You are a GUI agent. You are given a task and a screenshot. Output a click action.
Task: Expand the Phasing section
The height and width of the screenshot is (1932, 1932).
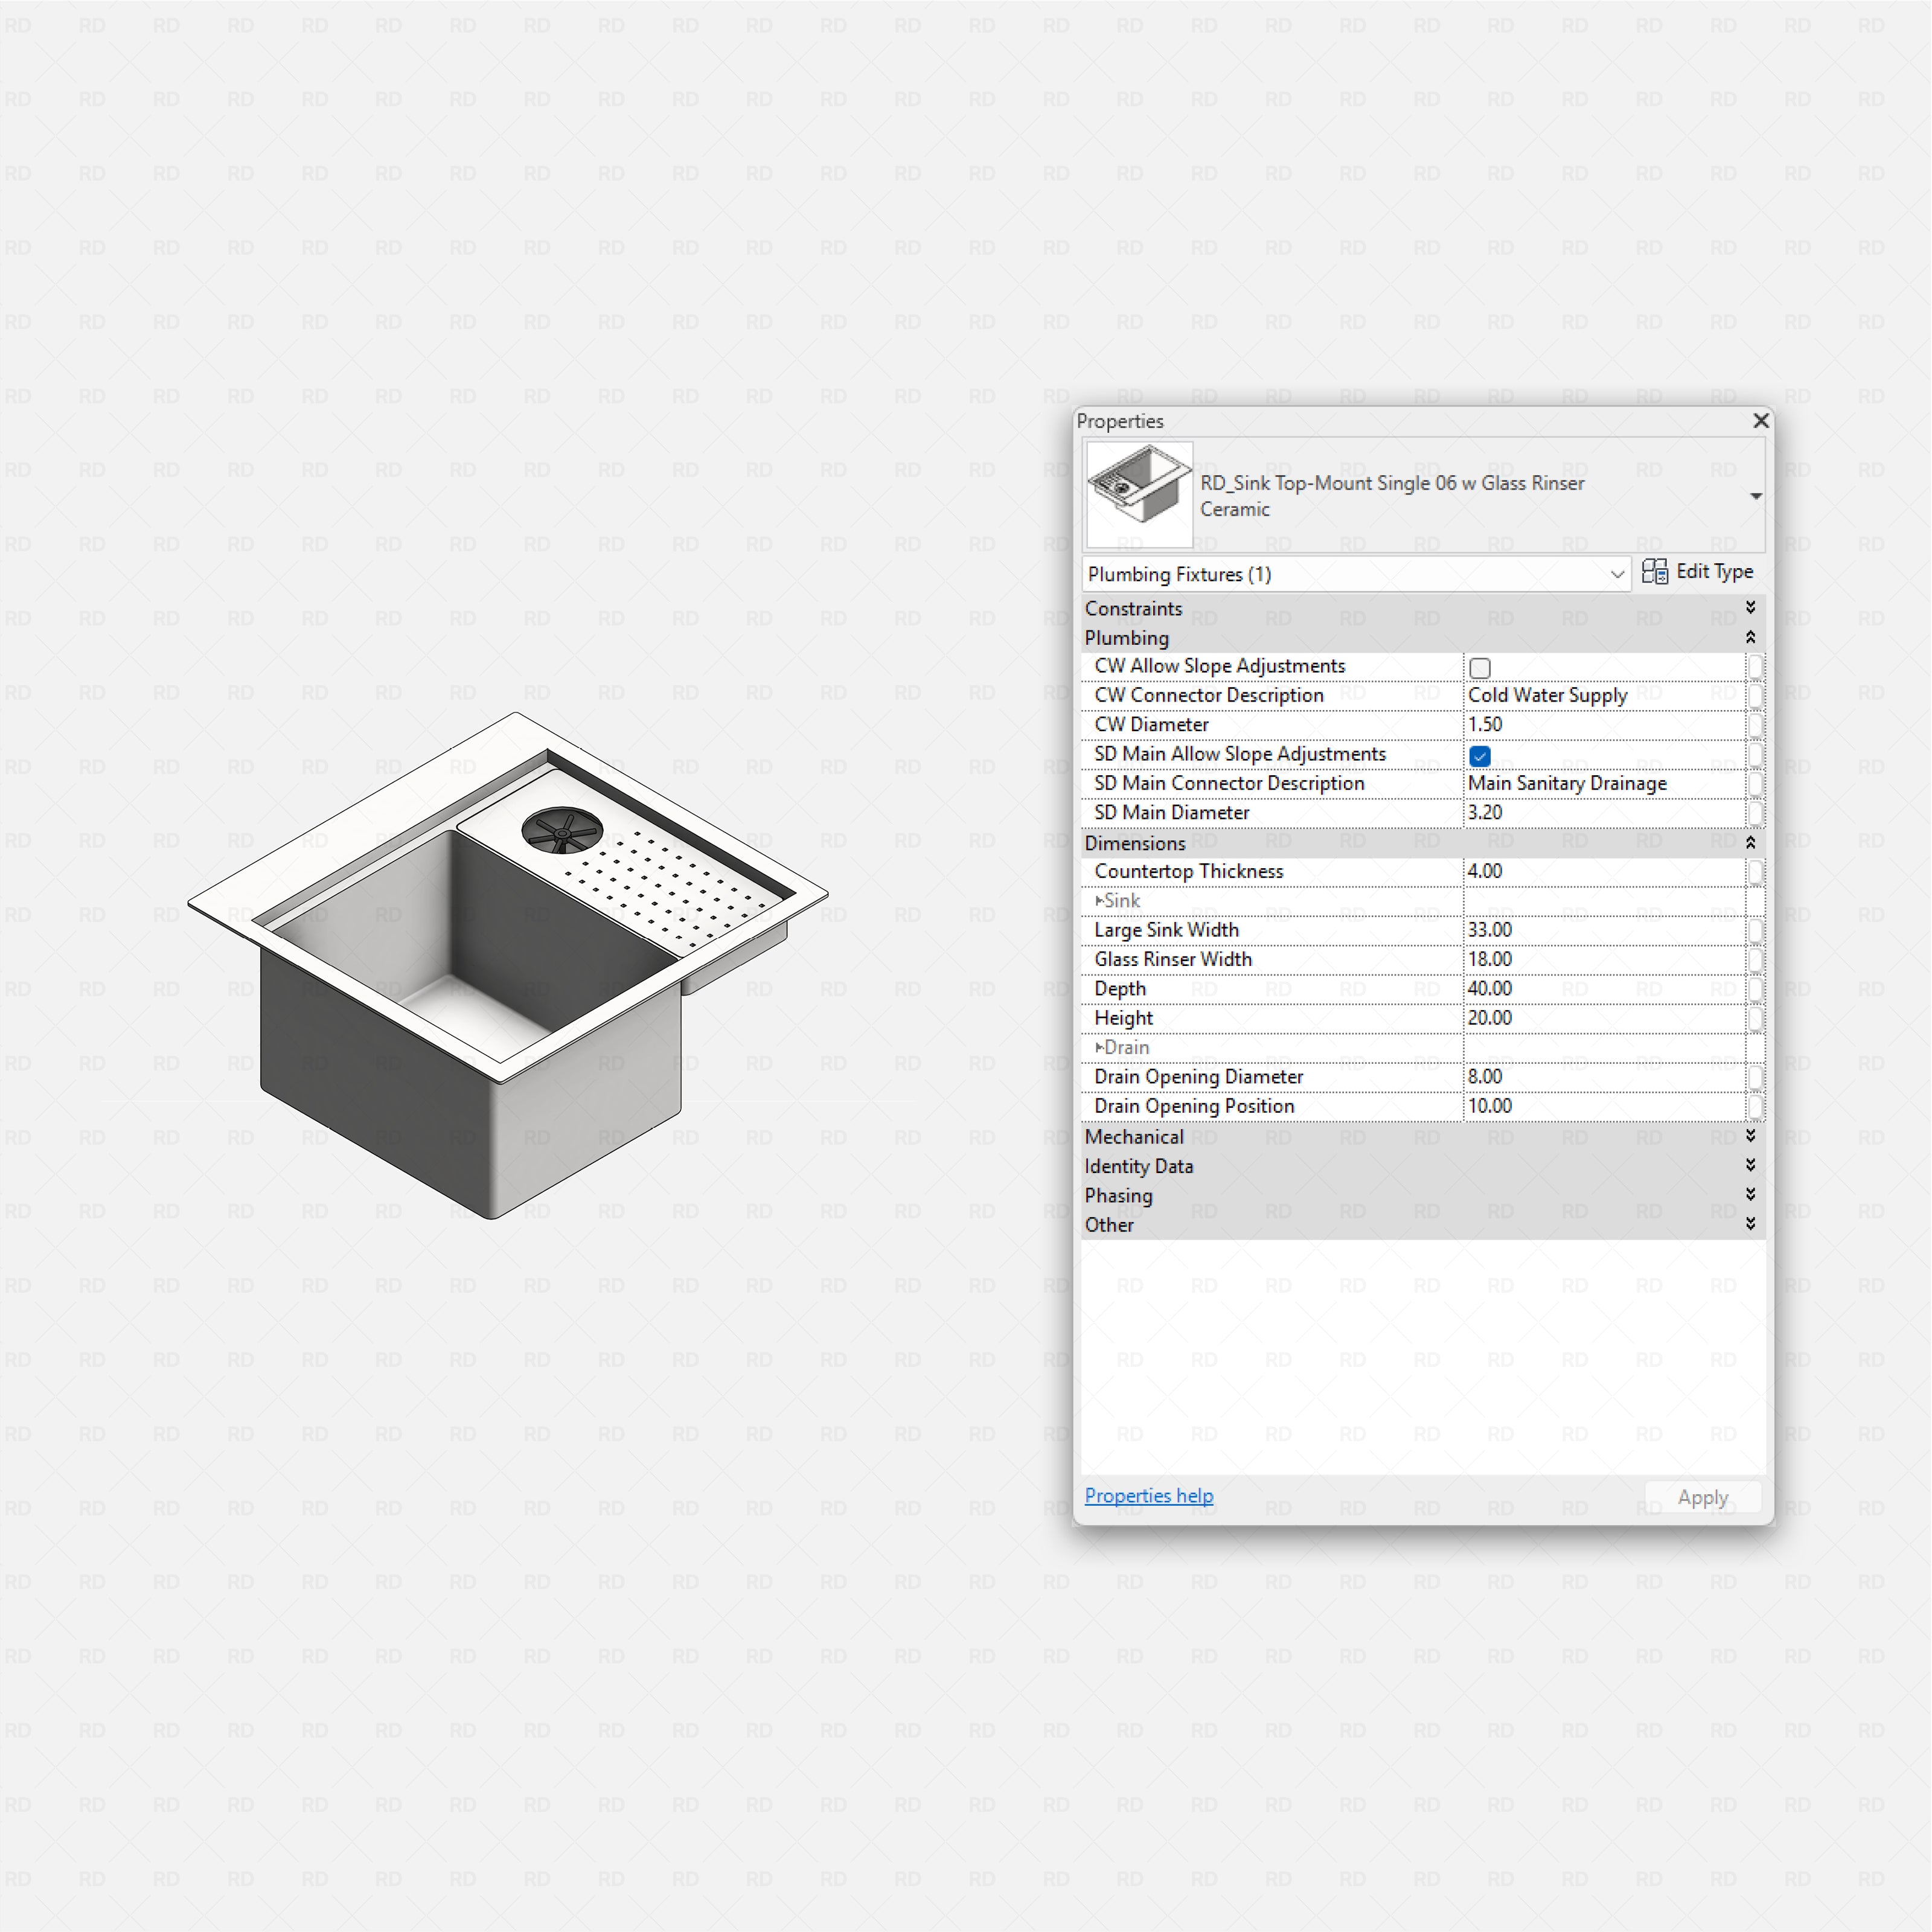click(1750, 1194)
